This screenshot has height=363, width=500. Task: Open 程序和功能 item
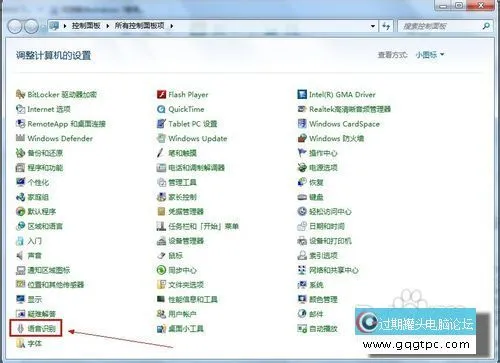(39, 168)
